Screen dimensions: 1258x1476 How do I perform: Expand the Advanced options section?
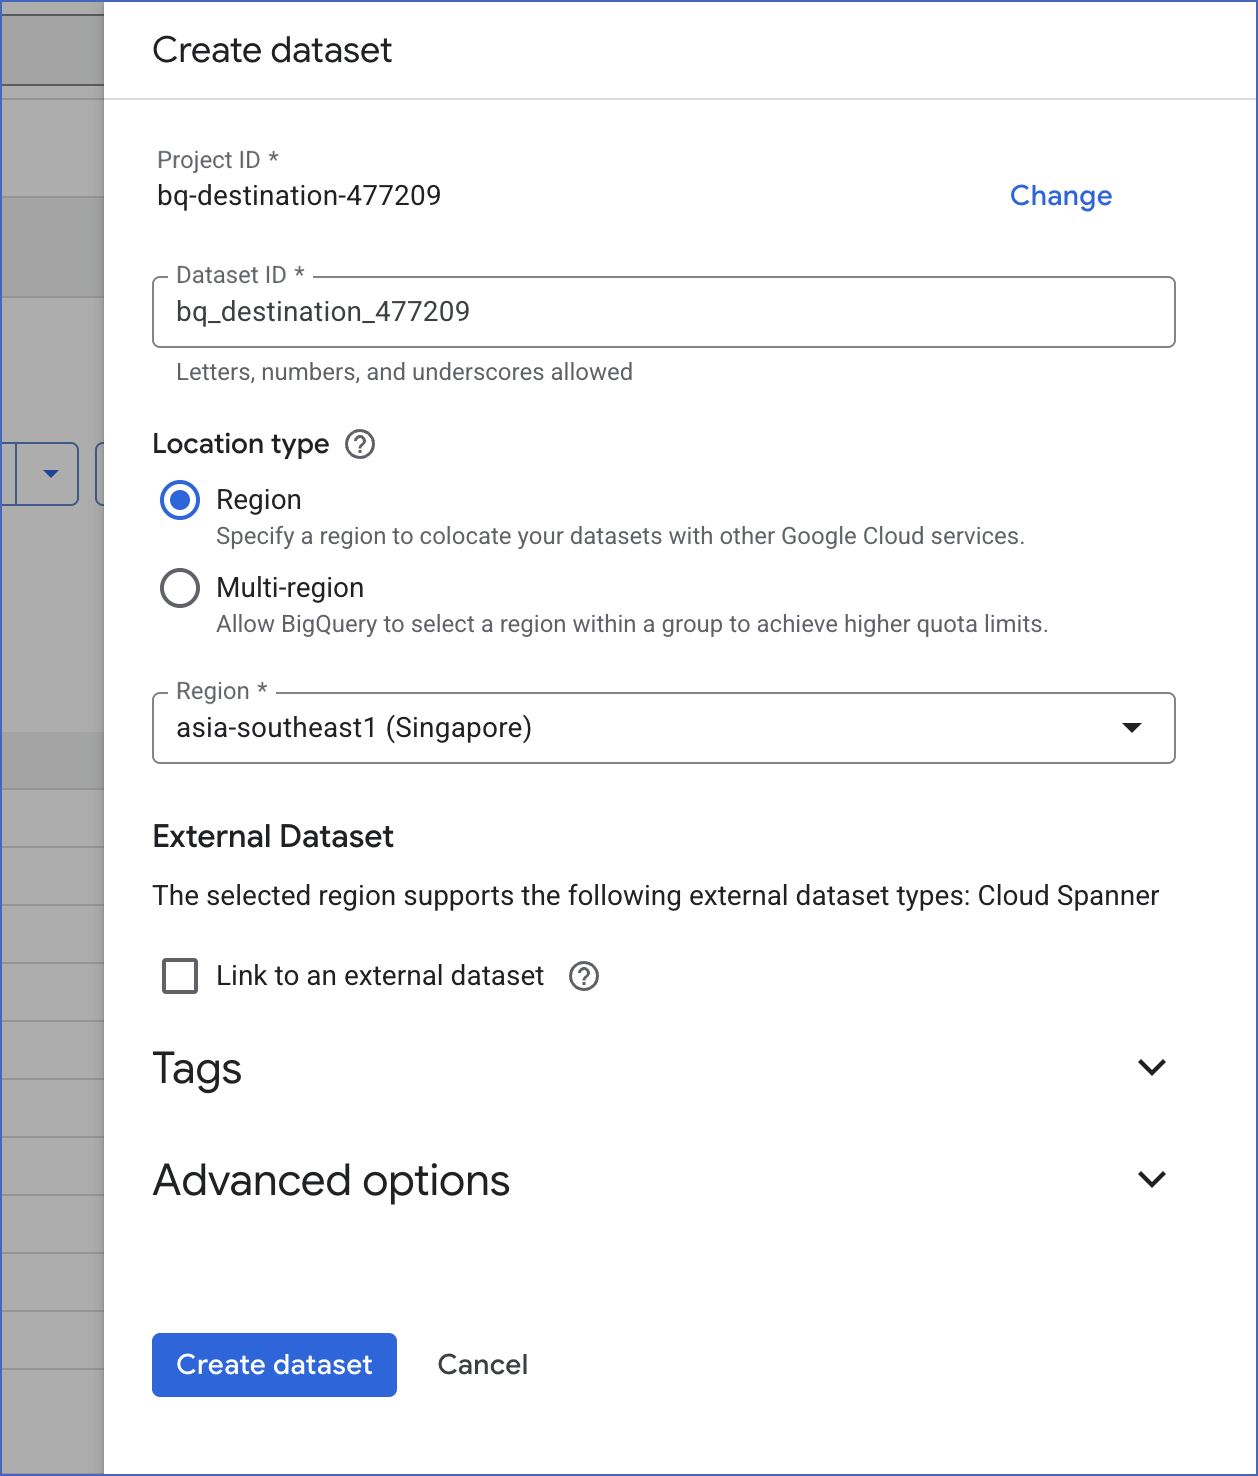pyautogui.click(x=331, y=1180)
